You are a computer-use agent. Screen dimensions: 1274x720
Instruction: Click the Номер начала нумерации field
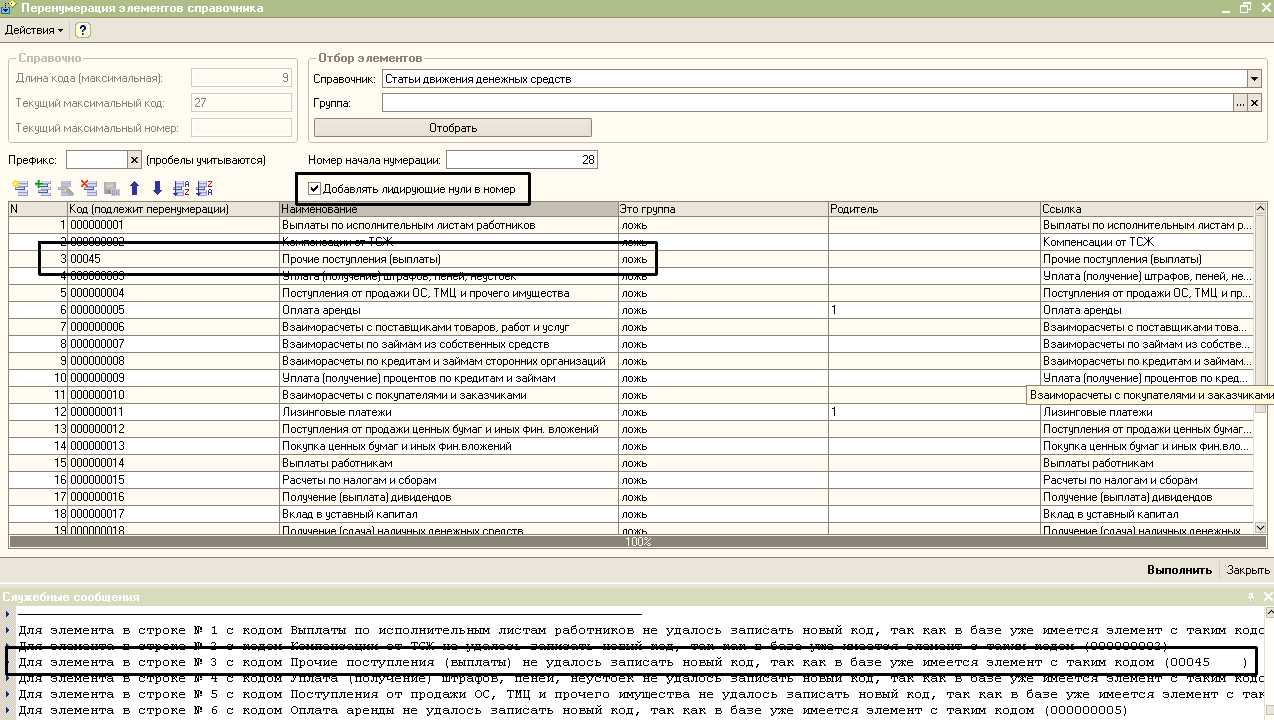(x=521, y=159)
